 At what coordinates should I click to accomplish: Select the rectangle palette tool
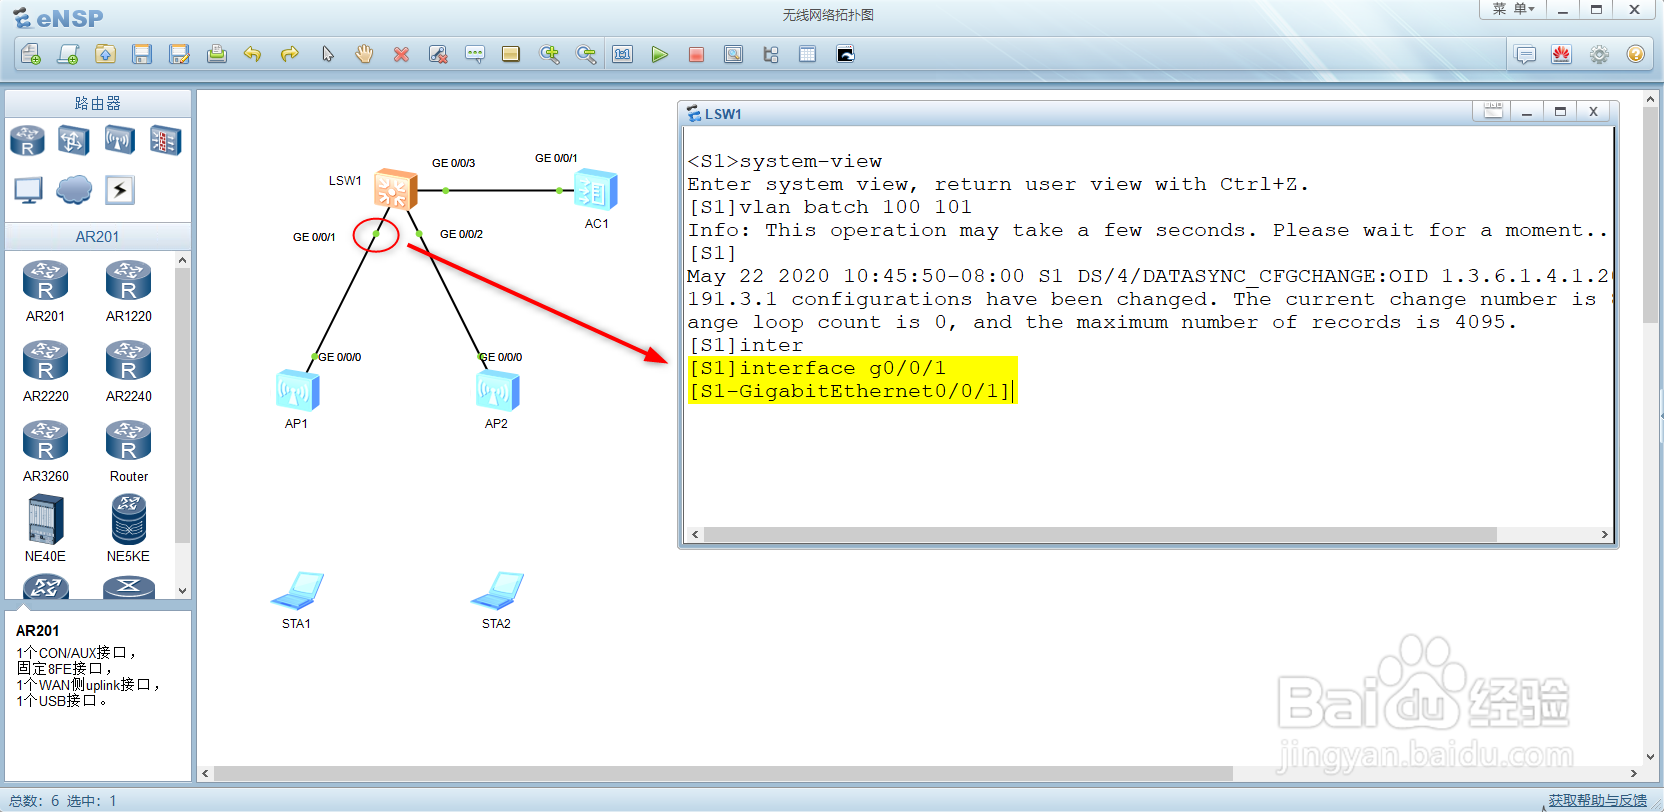[x=511, y=54]
